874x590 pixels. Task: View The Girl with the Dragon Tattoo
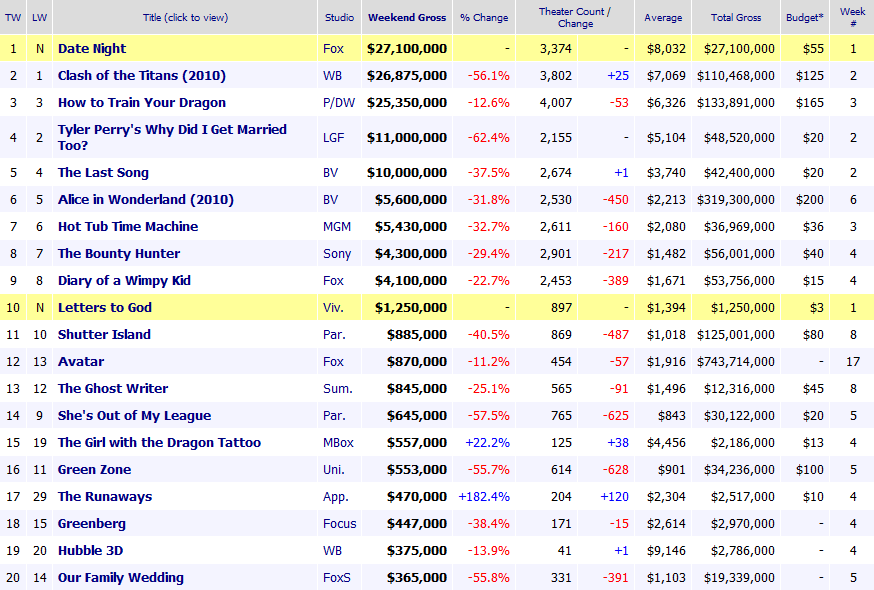[159, 442]
